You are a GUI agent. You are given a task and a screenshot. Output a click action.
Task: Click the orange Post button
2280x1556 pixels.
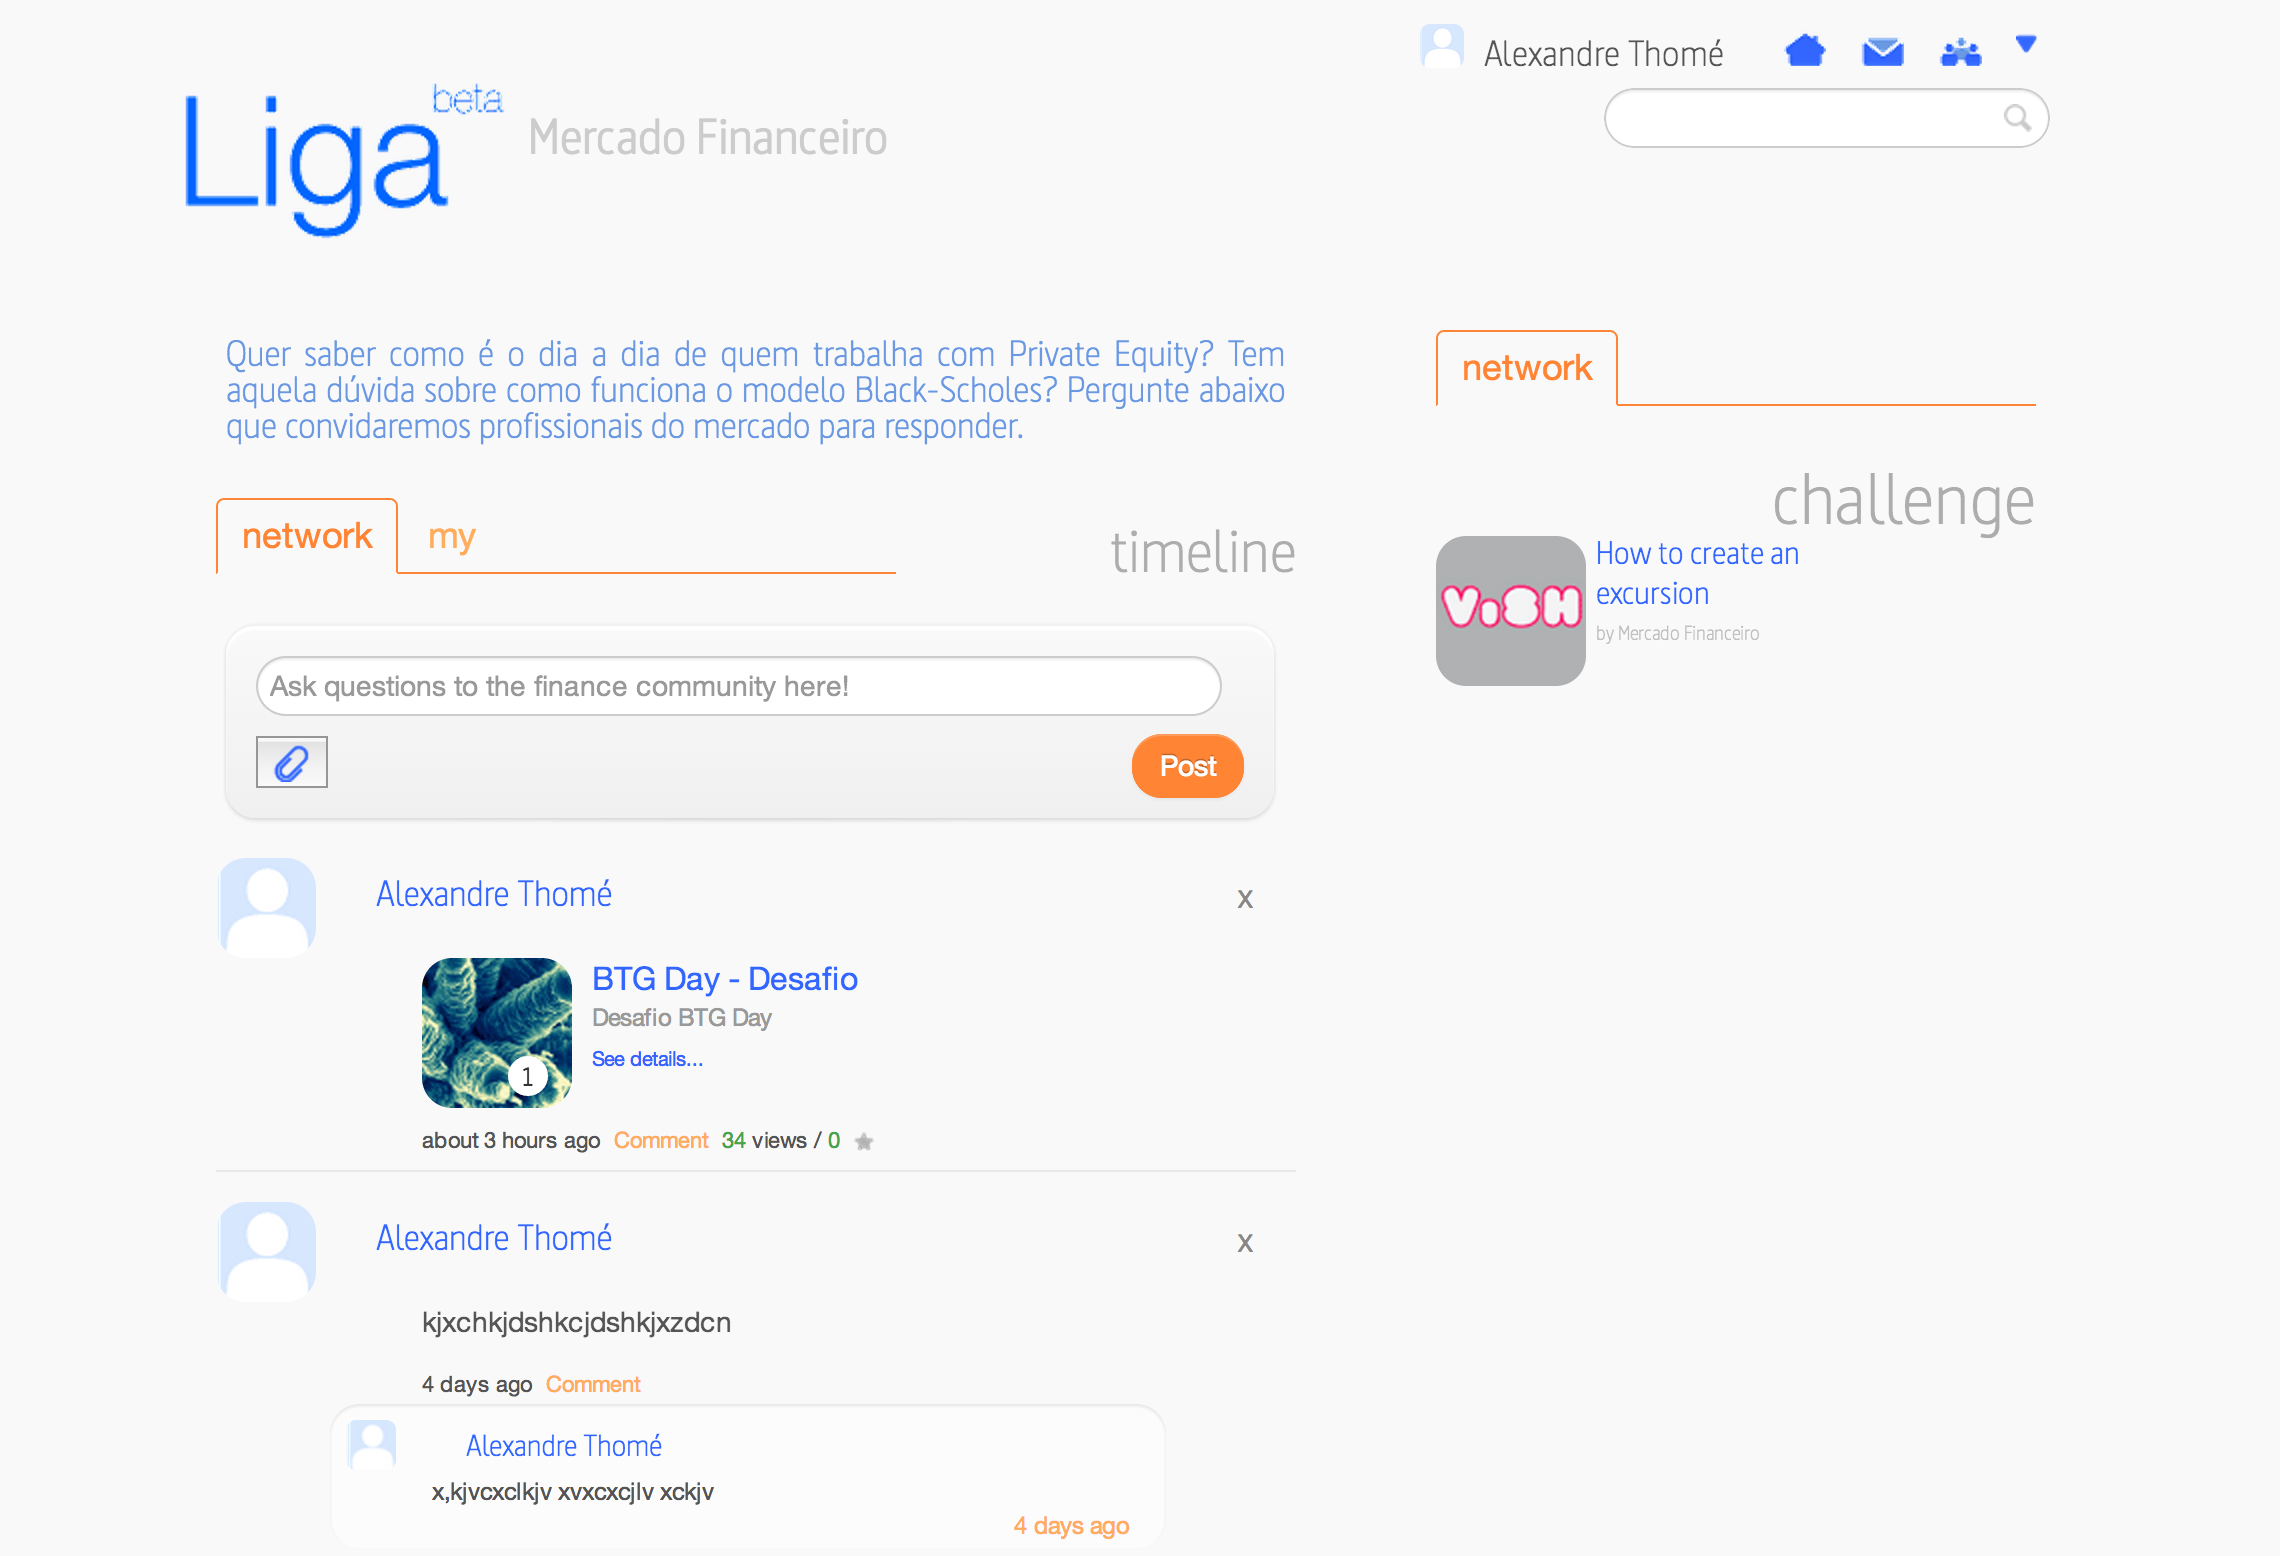(x=1188, y=766)
